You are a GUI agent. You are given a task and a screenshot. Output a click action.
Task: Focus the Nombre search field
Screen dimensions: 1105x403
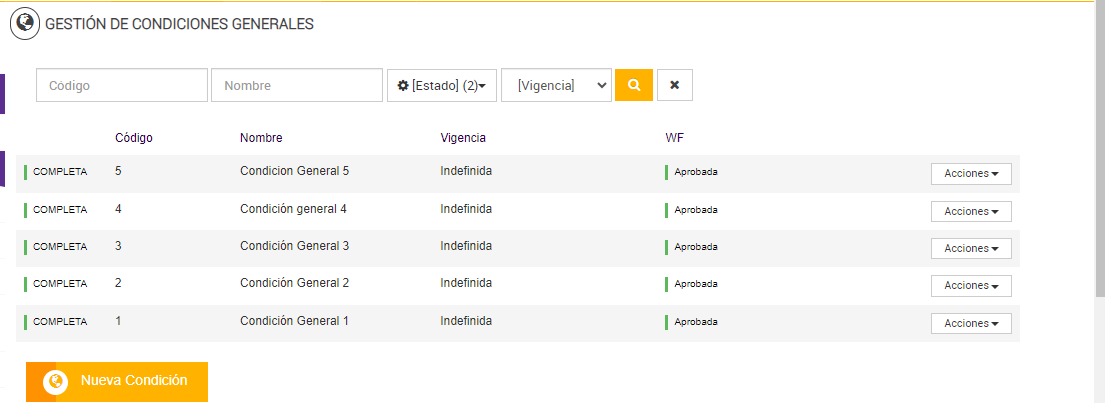click(297, 86)
